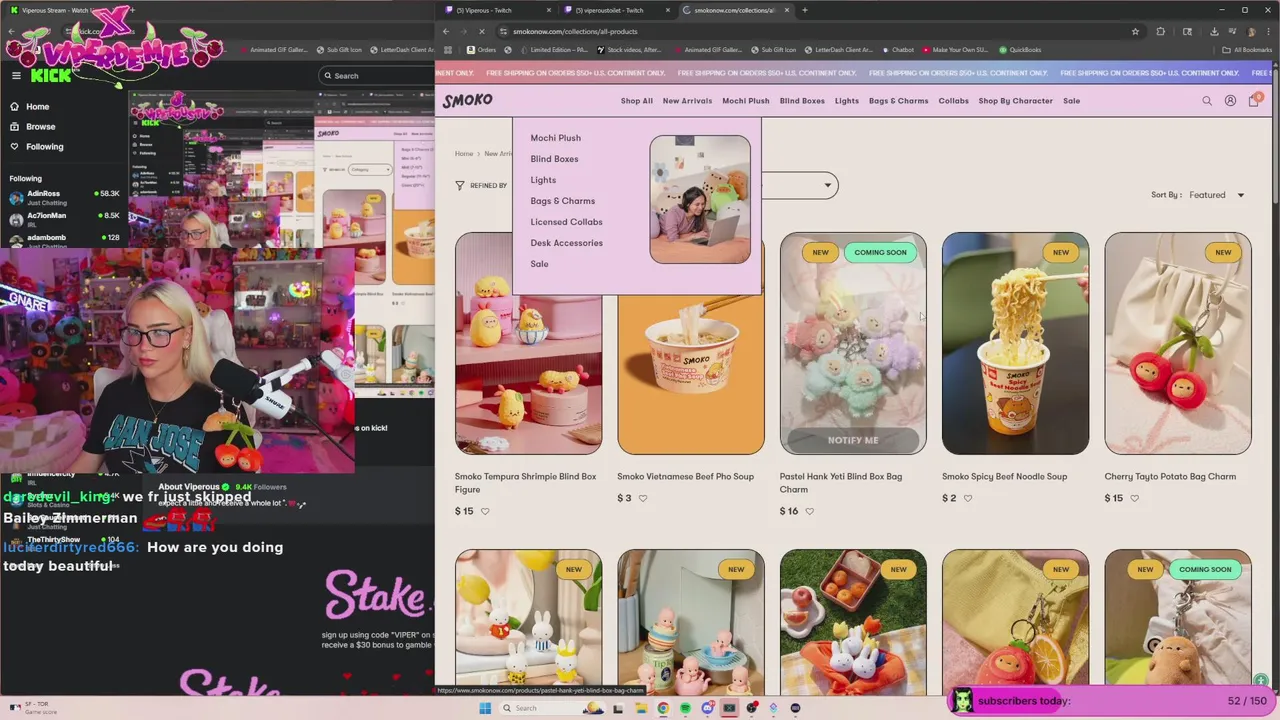Open the Lights navigation menu
Screen dimensions: 1280x720
pos(847,101)
